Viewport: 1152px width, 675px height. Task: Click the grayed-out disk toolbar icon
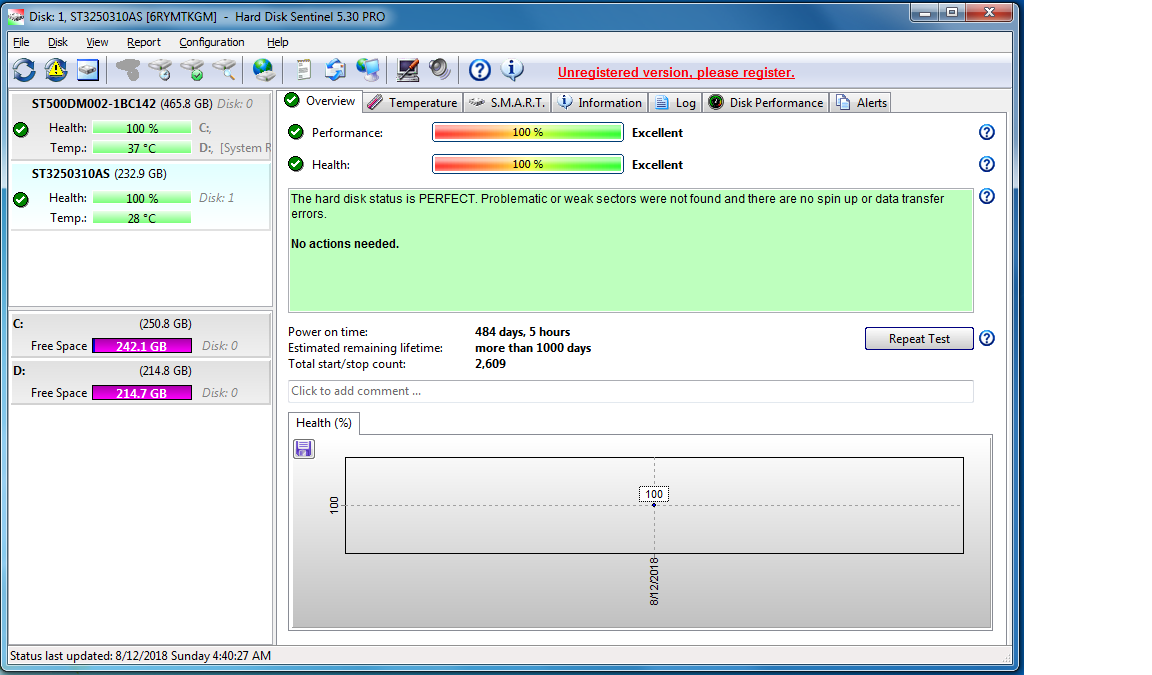point(128,71)
